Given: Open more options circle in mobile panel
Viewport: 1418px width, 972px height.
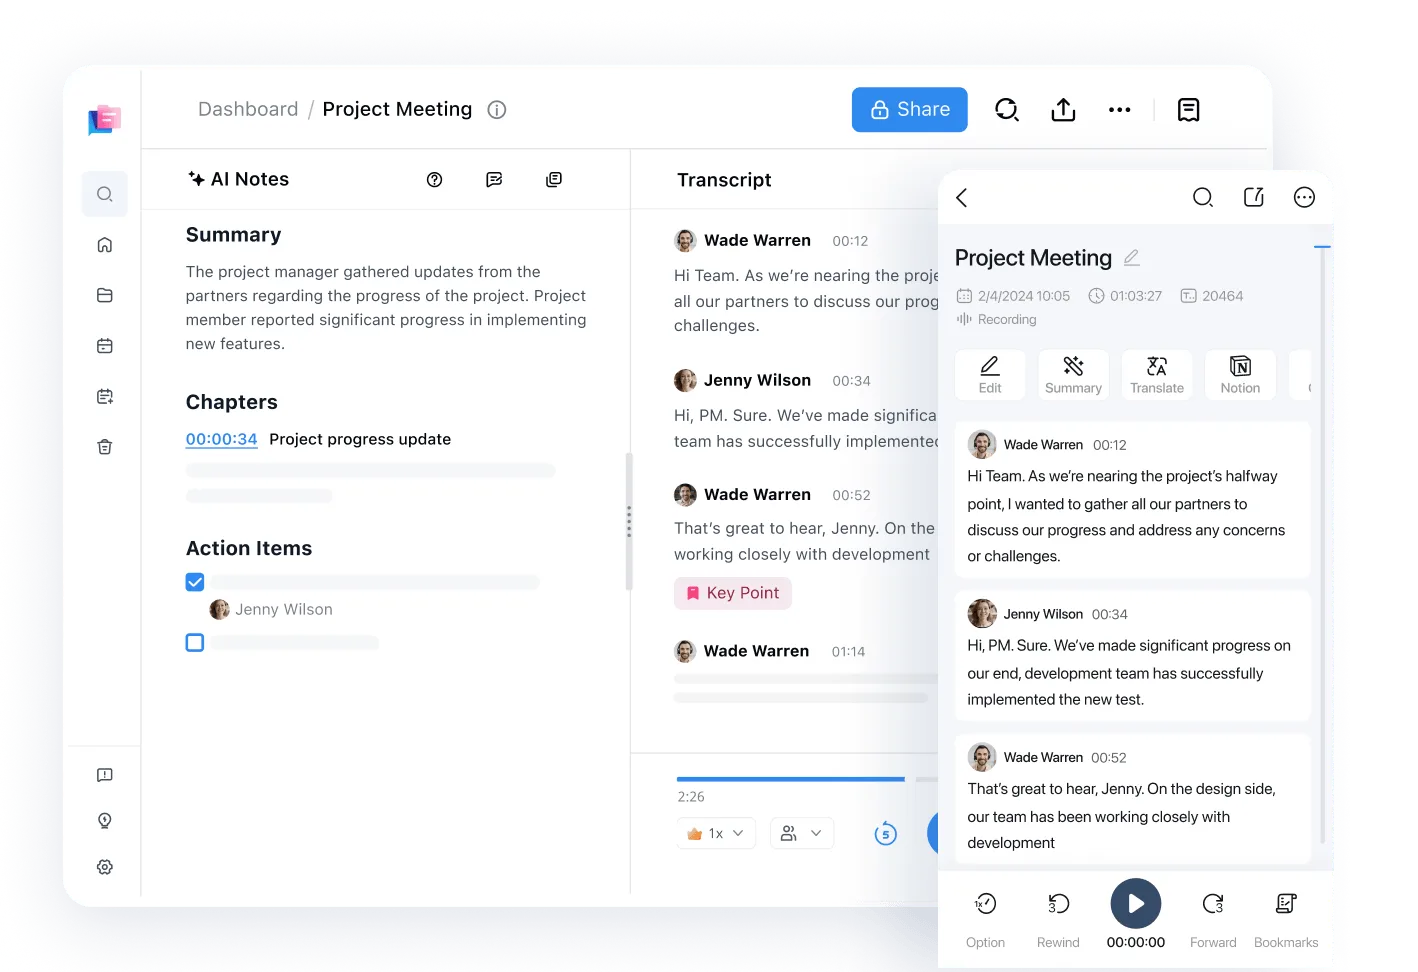Looking at the screenshot, I should pos(1304,198).
